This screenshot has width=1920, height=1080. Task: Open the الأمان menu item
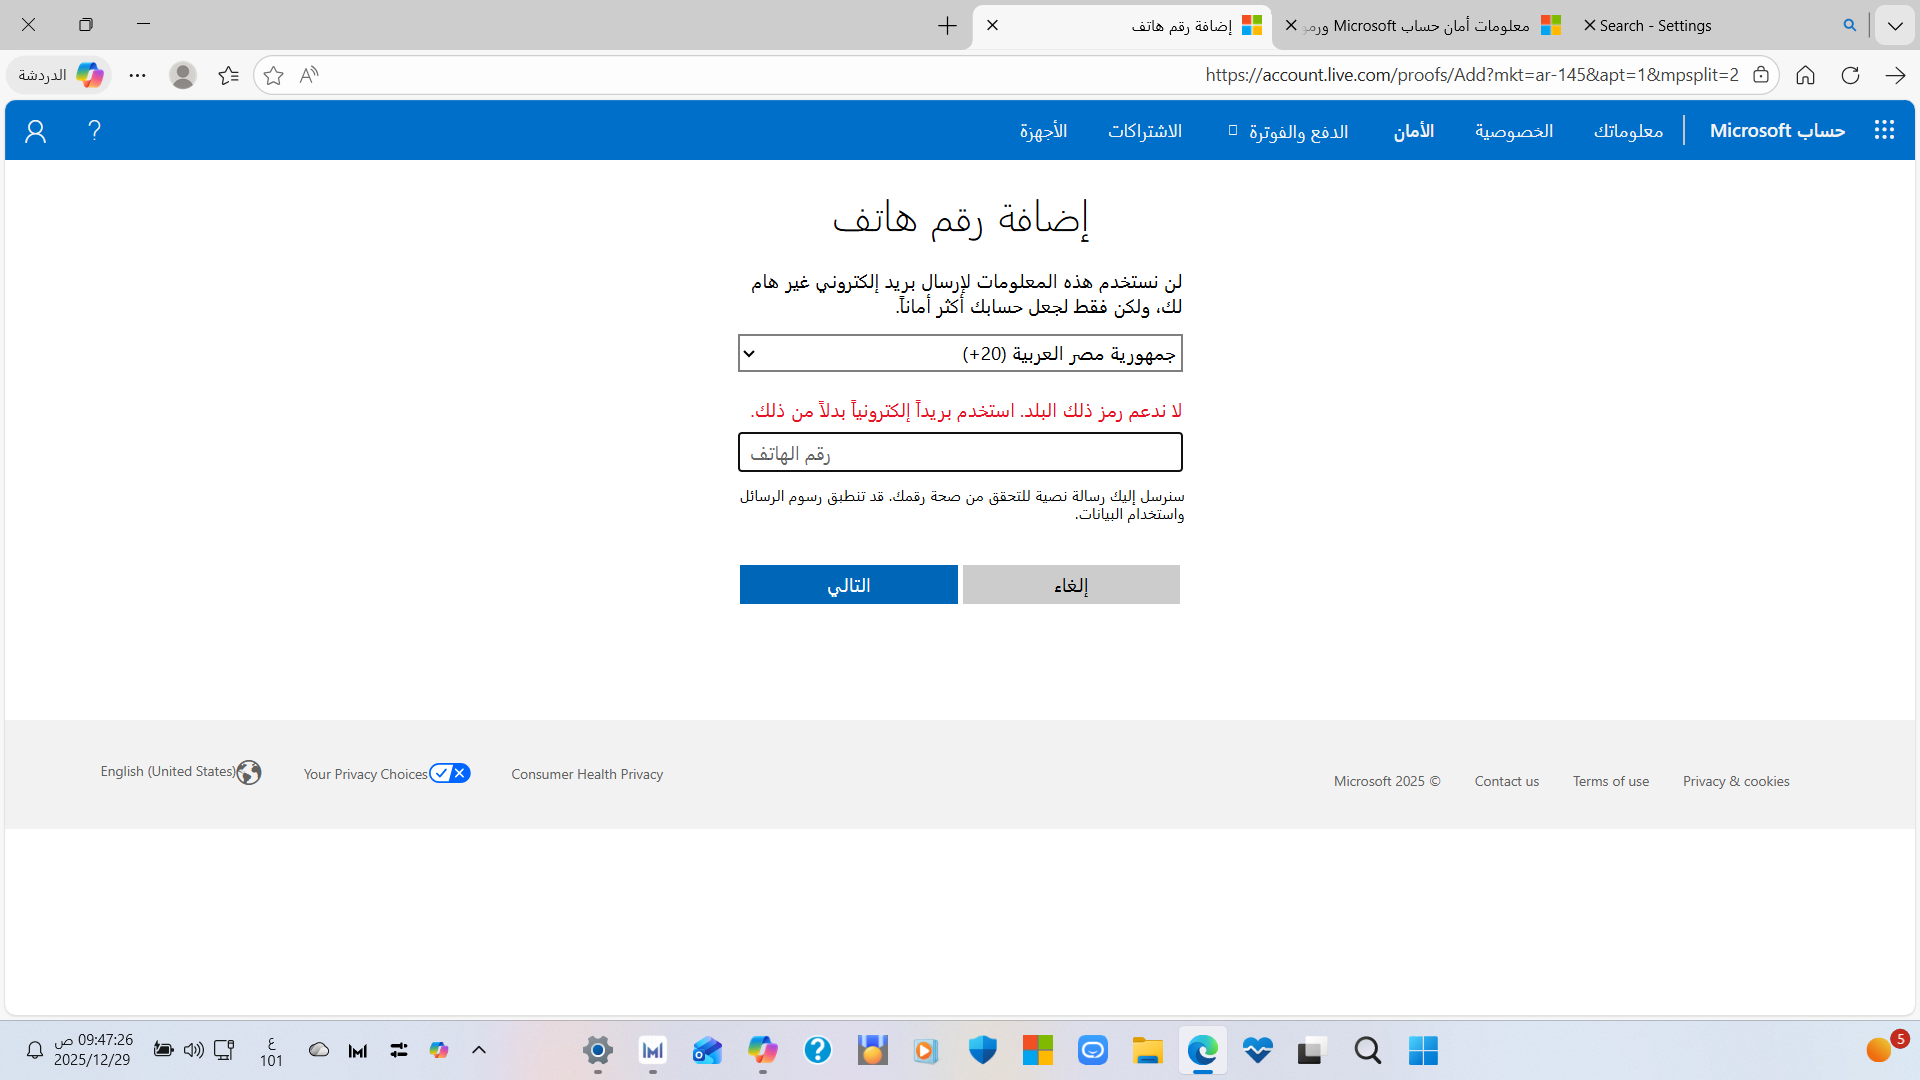[1414, 131]
